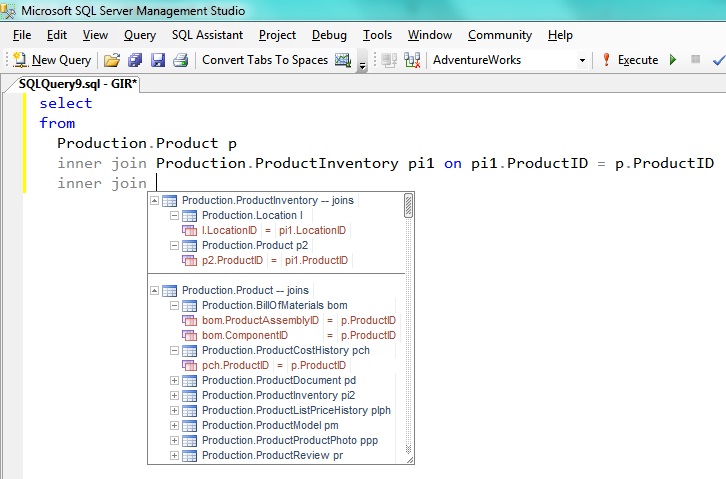Image resolution: width=726 pixels, height=479 pixels.
Task: Click the red exclamation Execute icon
Action: (606, 59)
